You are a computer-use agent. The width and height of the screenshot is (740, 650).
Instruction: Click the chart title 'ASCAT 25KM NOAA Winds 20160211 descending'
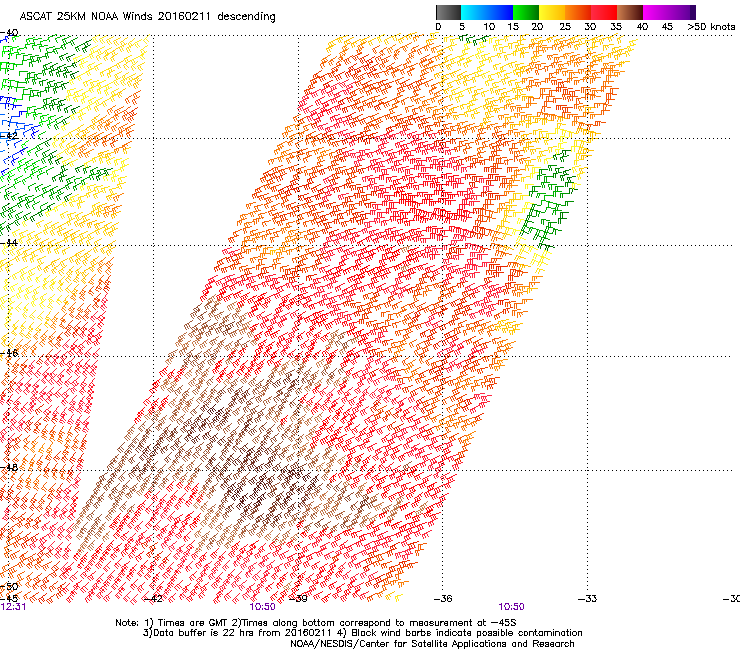tap(148, 17)
